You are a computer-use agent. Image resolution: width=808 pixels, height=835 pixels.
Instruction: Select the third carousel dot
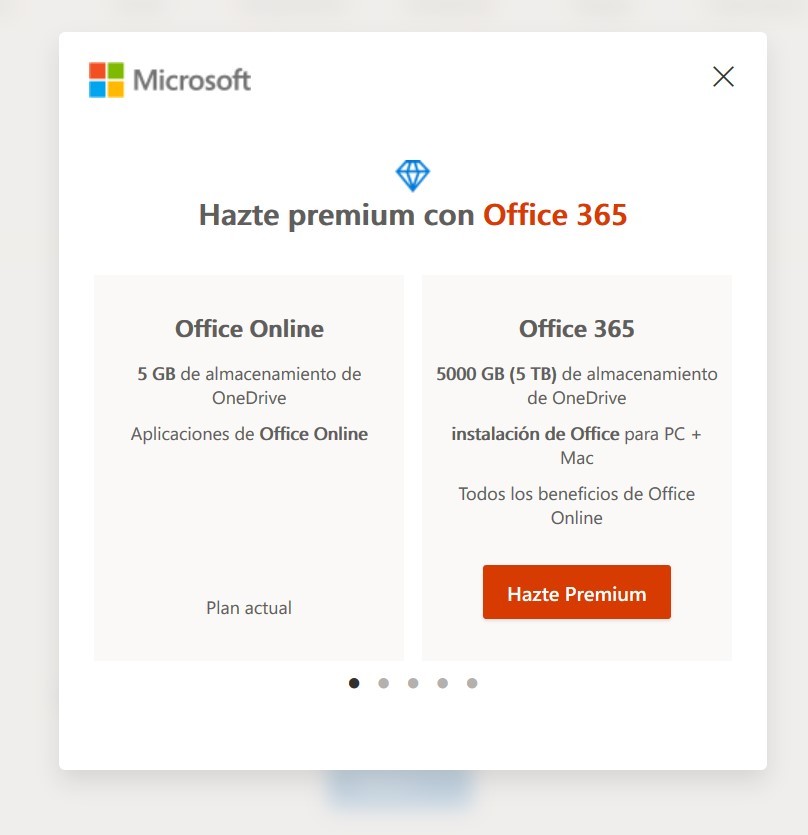(x=413, y=683)
